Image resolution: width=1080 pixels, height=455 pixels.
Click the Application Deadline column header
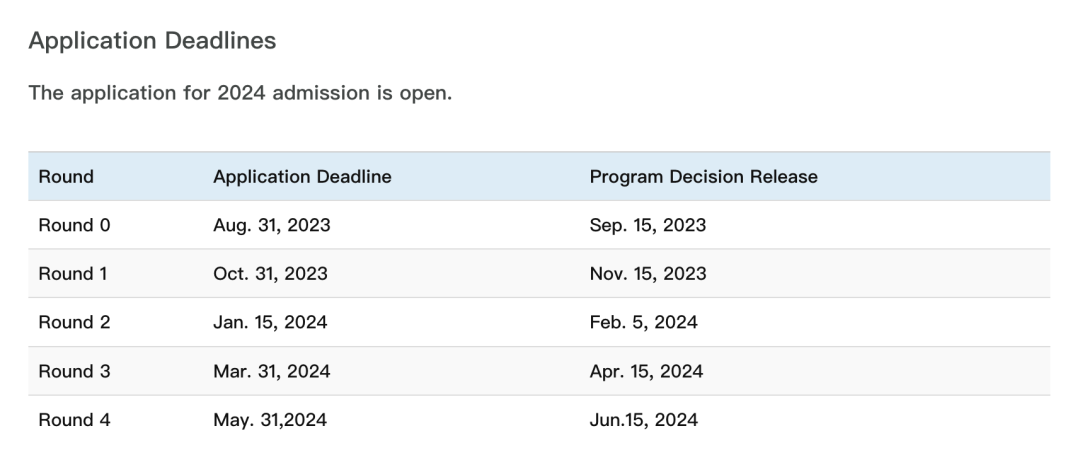coord(302,177)
